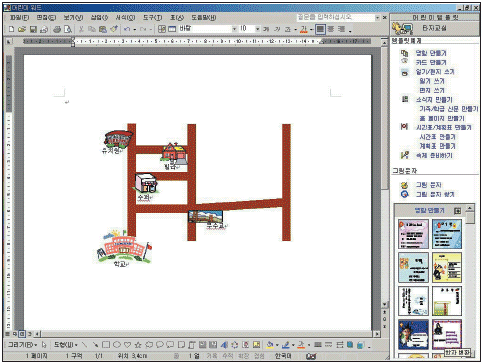Insert WordArt using the slanted A icon
The width and height of the screenshot is (482, 364).
coord(224,345)
